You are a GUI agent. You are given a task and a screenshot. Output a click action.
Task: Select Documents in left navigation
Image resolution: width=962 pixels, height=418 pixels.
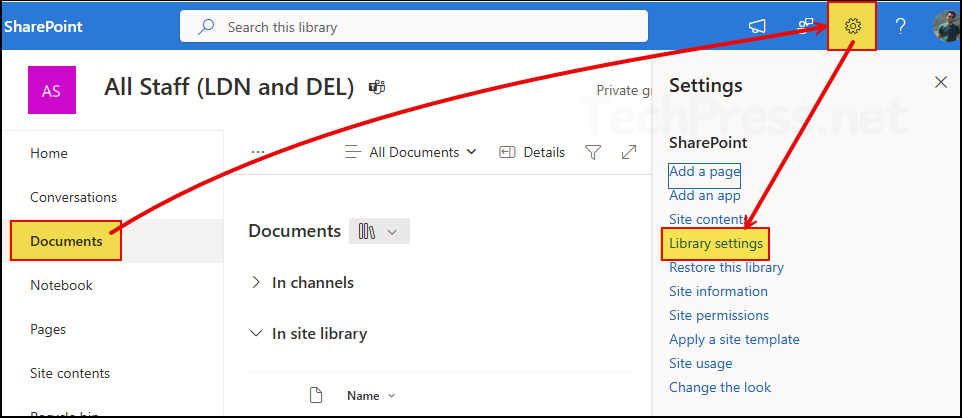pyautogui.click(x=66, y=241)
